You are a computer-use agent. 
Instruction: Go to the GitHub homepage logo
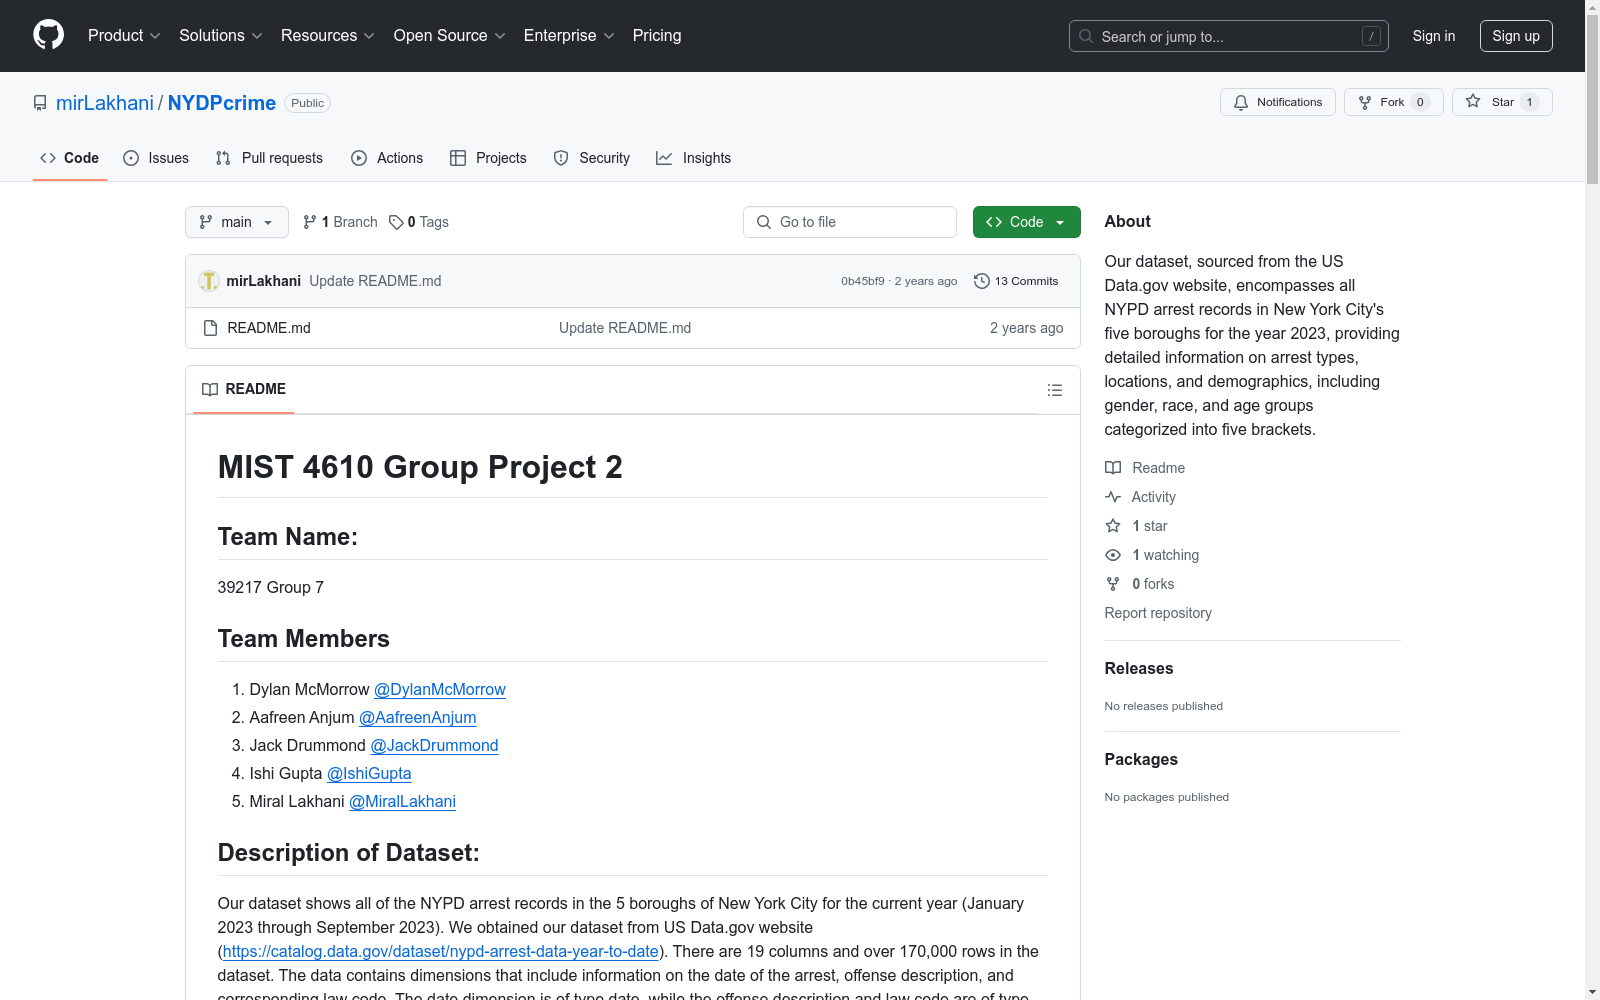pyautogui.click(x=48, y=35)
